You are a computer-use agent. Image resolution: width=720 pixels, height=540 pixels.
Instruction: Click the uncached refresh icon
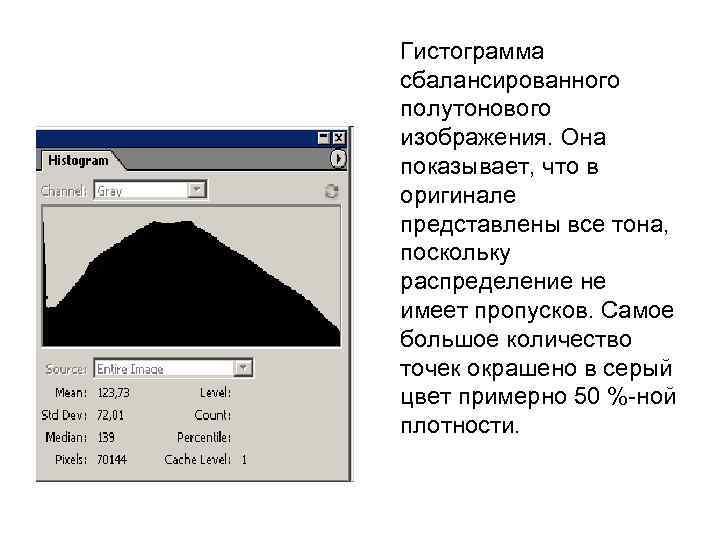(331, 191)
